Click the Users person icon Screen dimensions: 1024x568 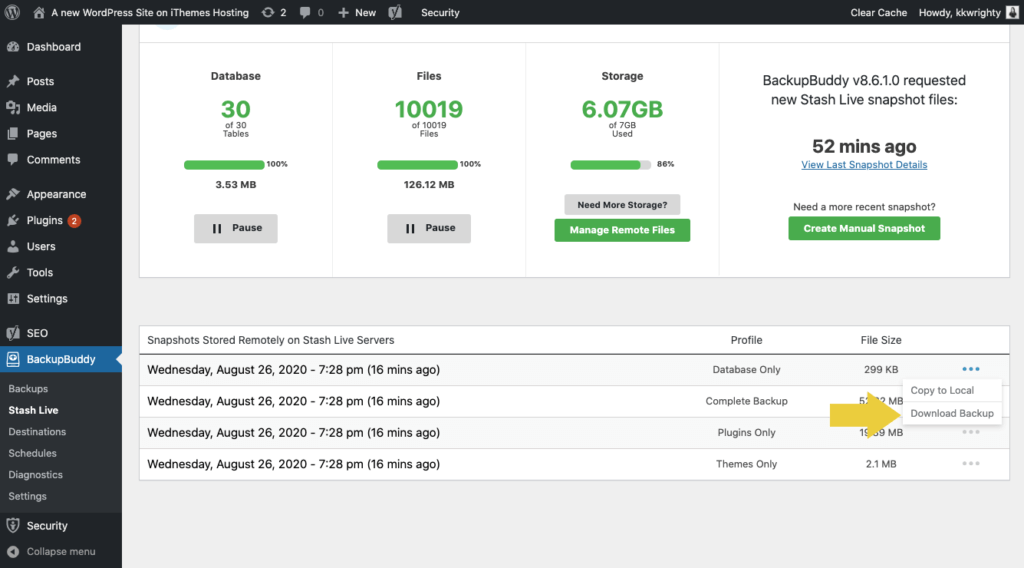click(13, 247)
